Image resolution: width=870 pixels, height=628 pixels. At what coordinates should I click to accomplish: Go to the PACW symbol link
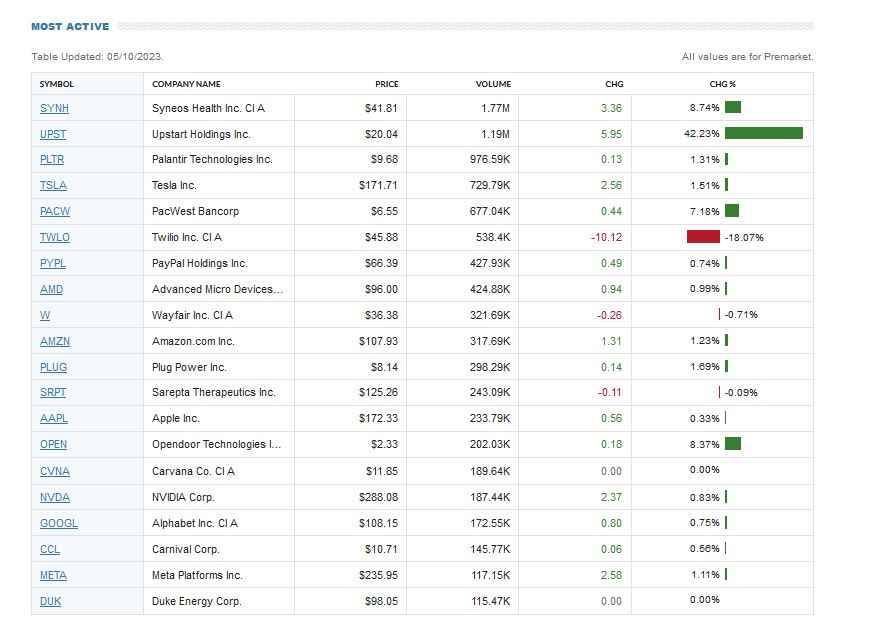point(55,212)
